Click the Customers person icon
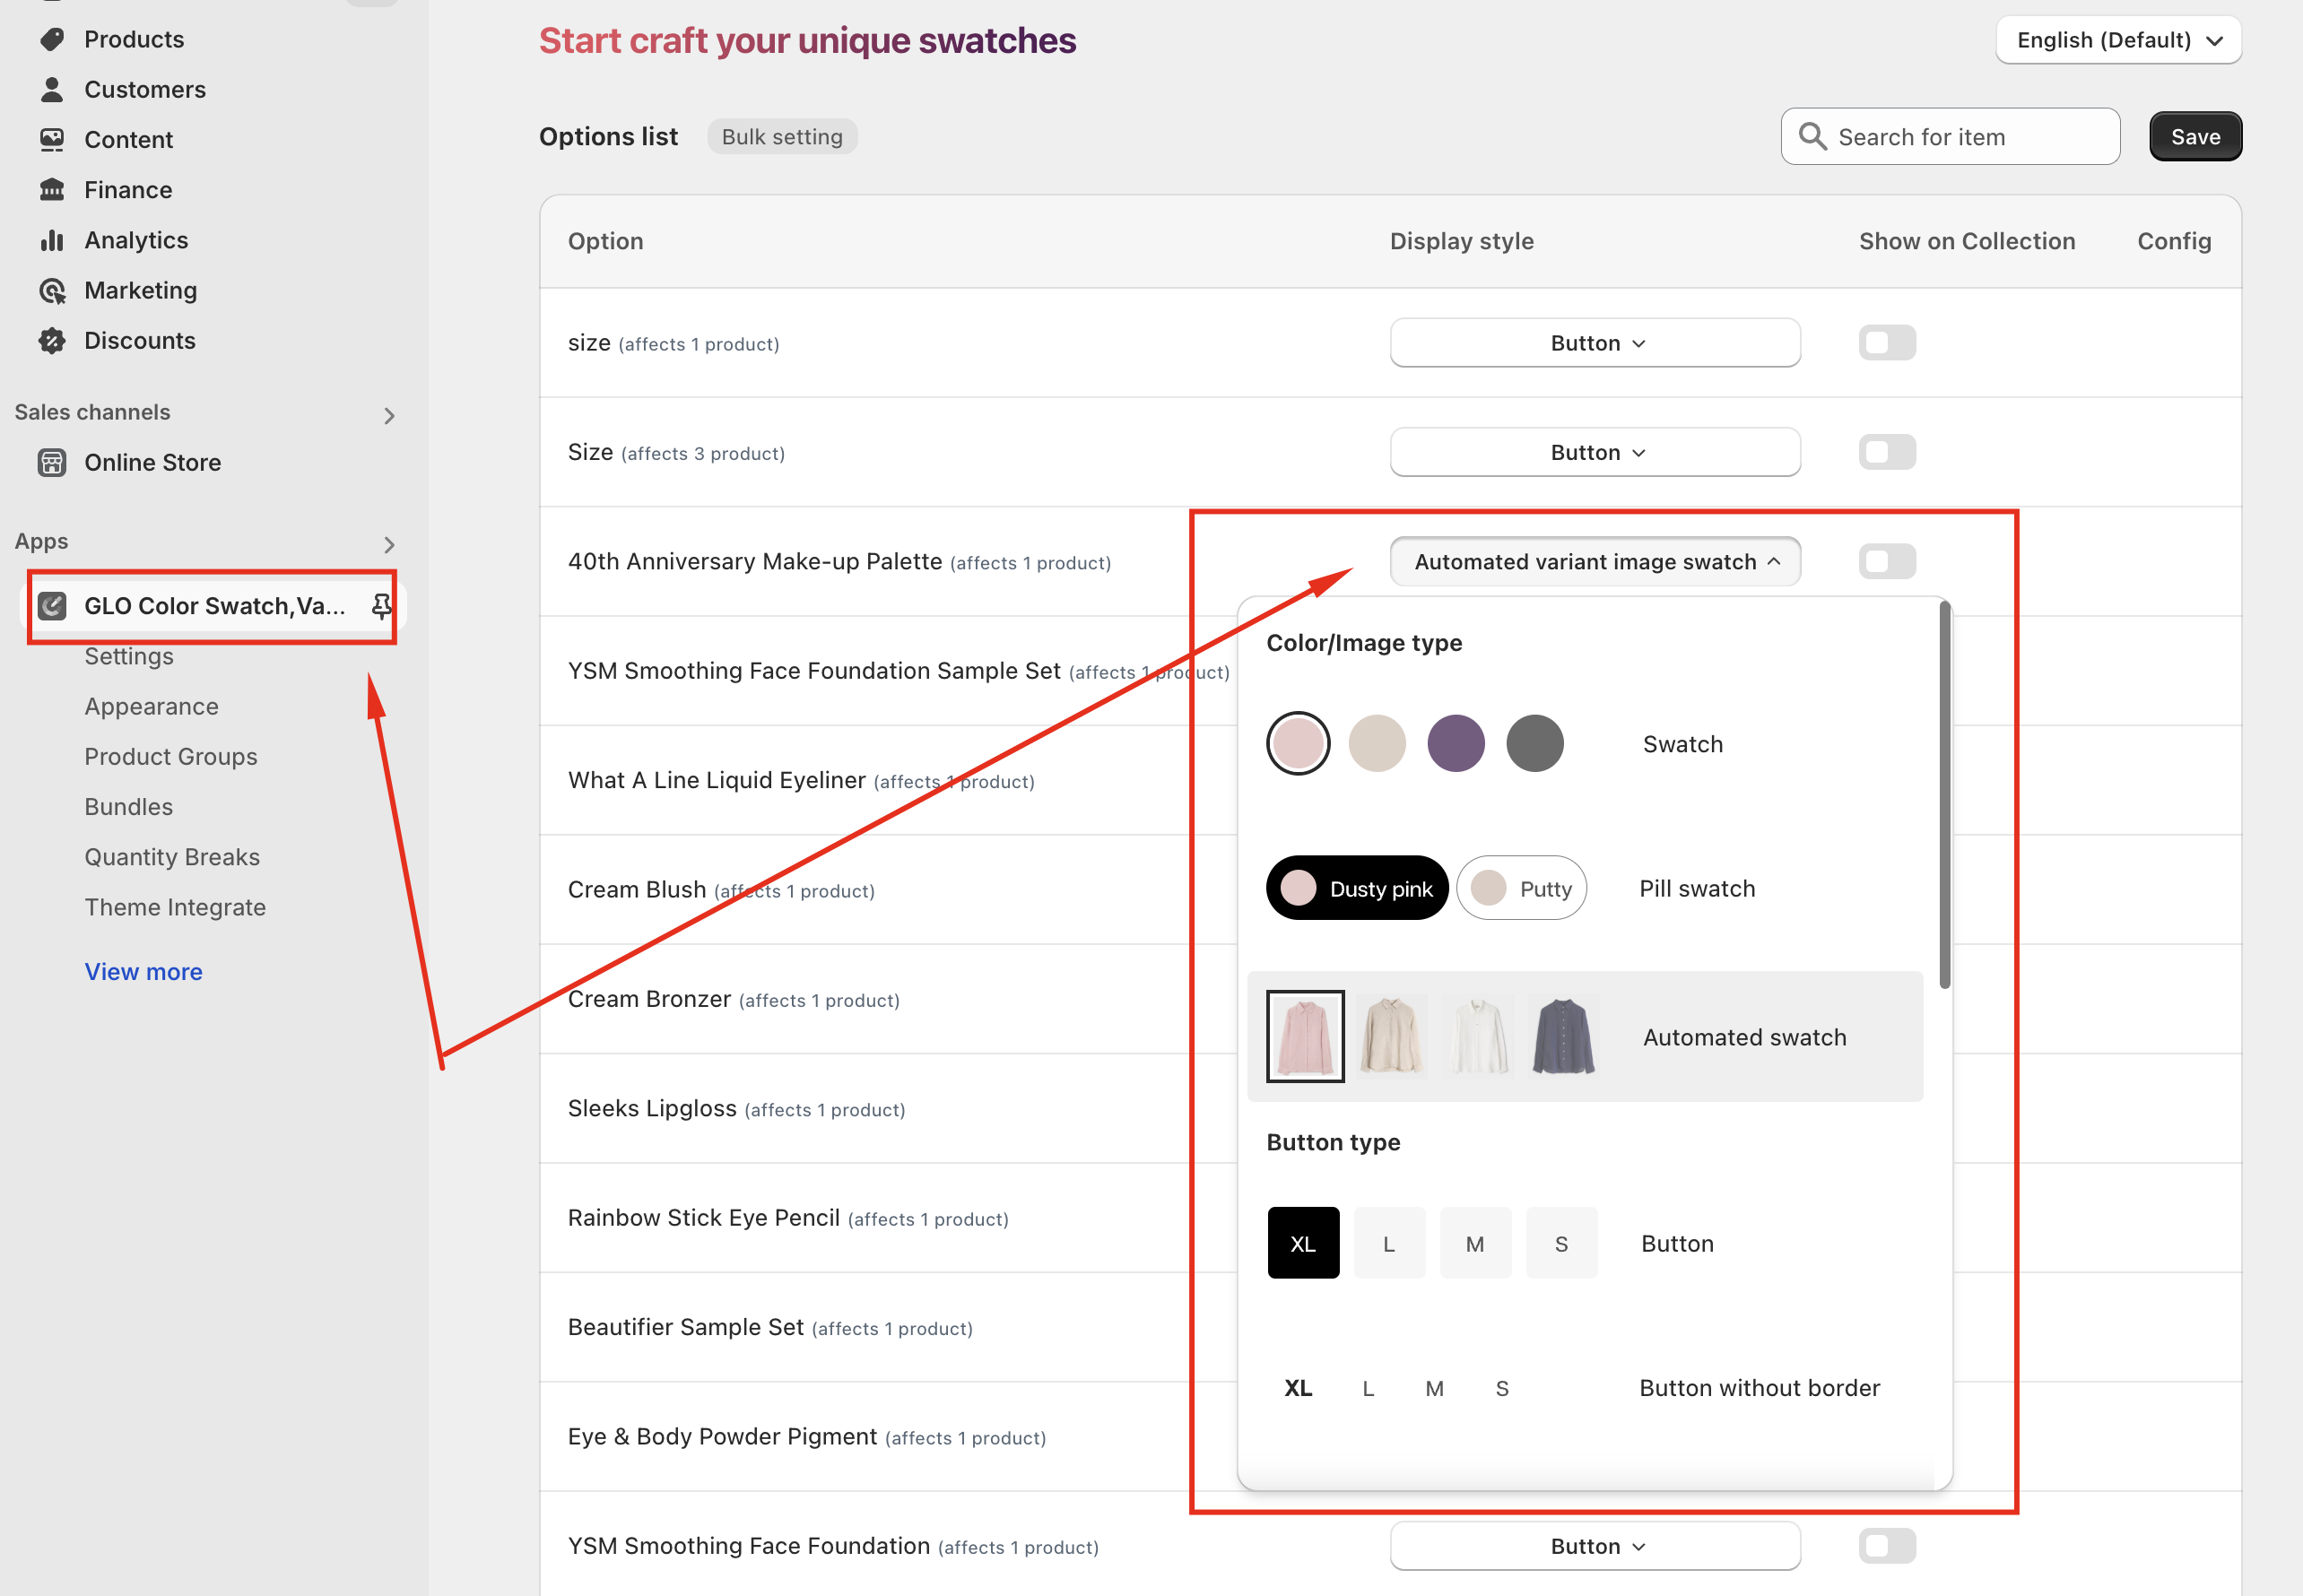This screenshot has height=1596, width=2303. pyautogui.click(x=52, y=89)
